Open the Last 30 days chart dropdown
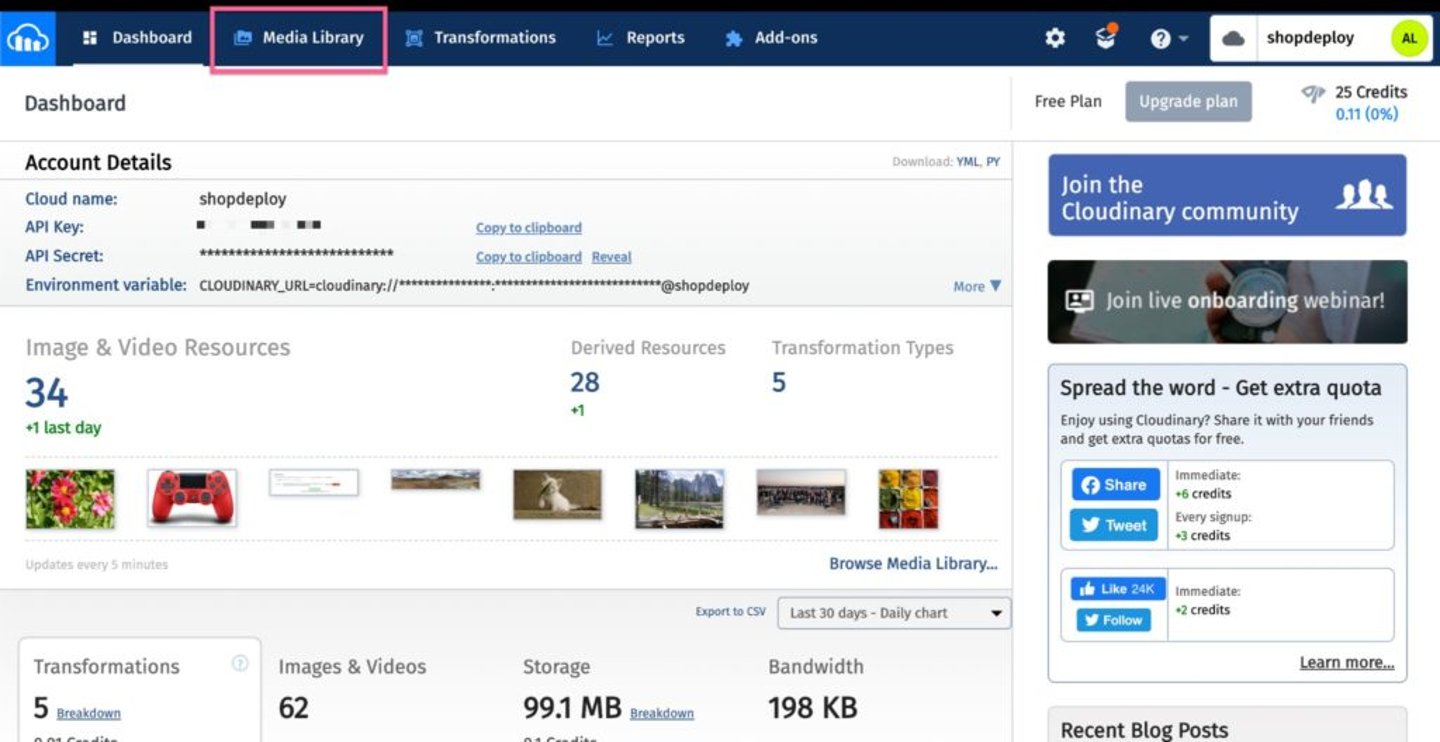Viewport: 1440px width, 742px height. (893, 613)
